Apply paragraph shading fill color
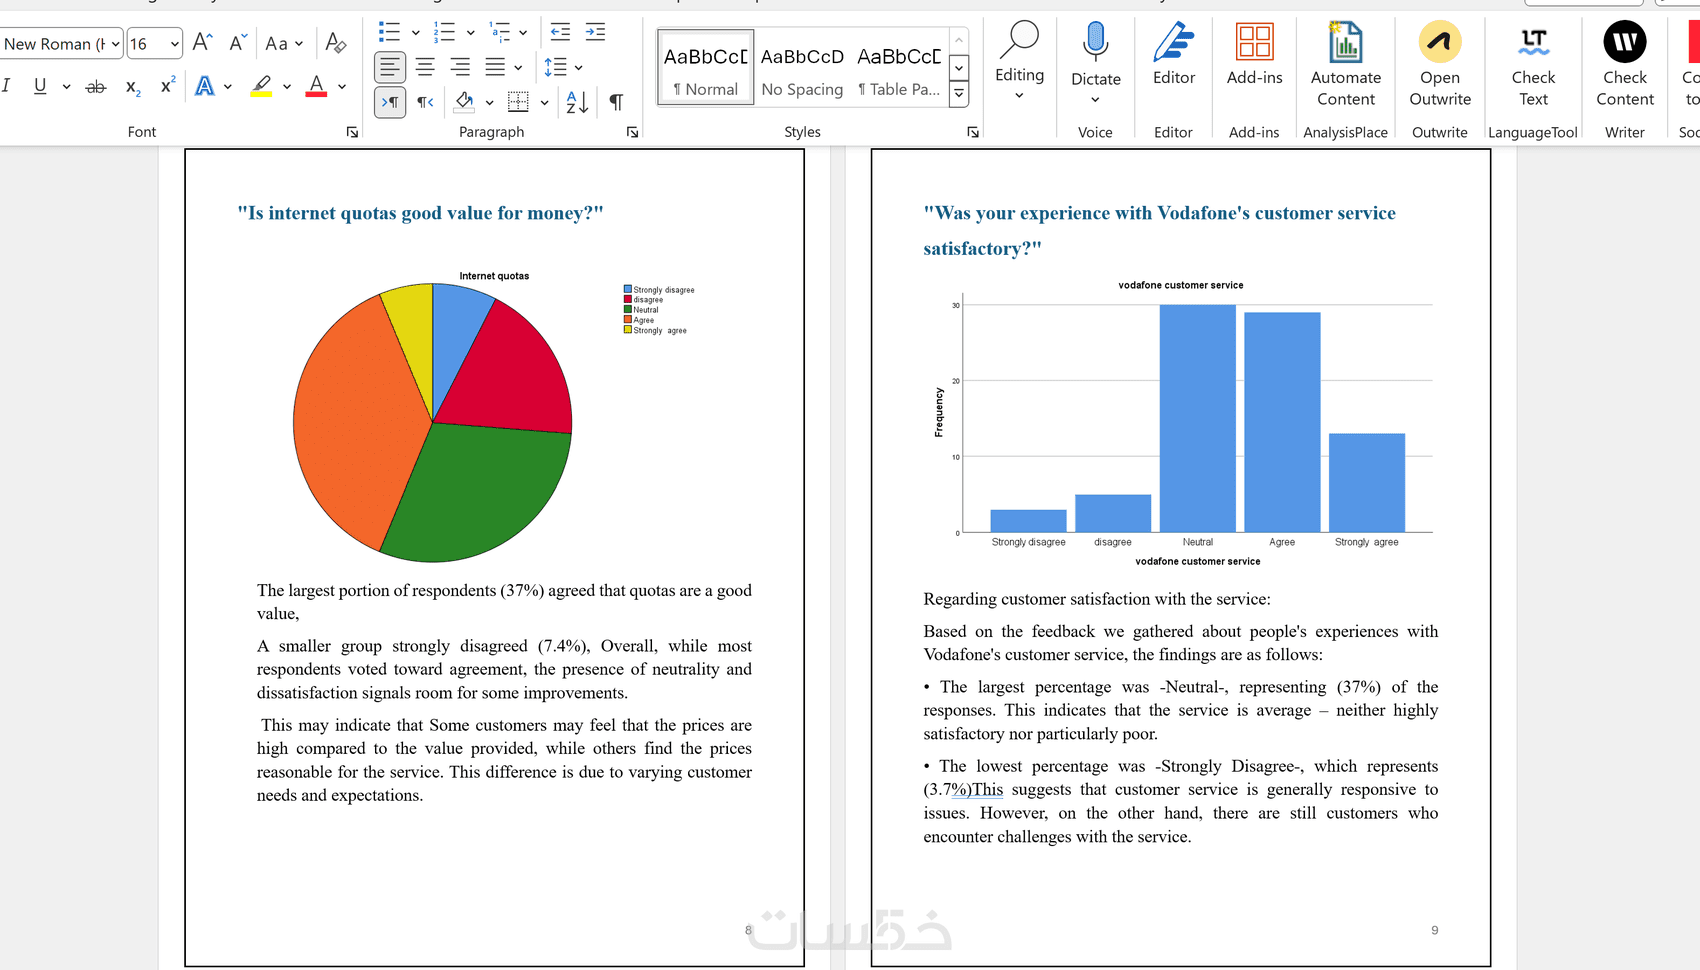 464,102
